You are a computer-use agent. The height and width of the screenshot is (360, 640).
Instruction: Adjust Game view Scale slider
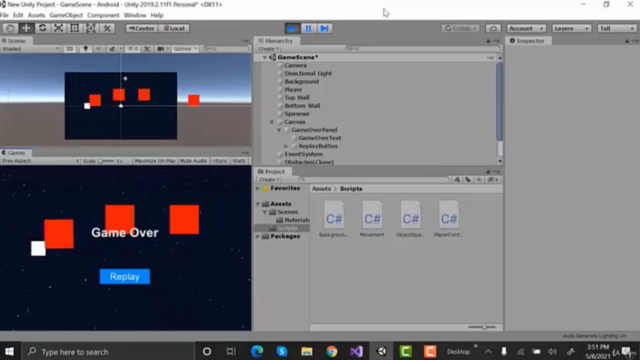click(x=105, y=161)
